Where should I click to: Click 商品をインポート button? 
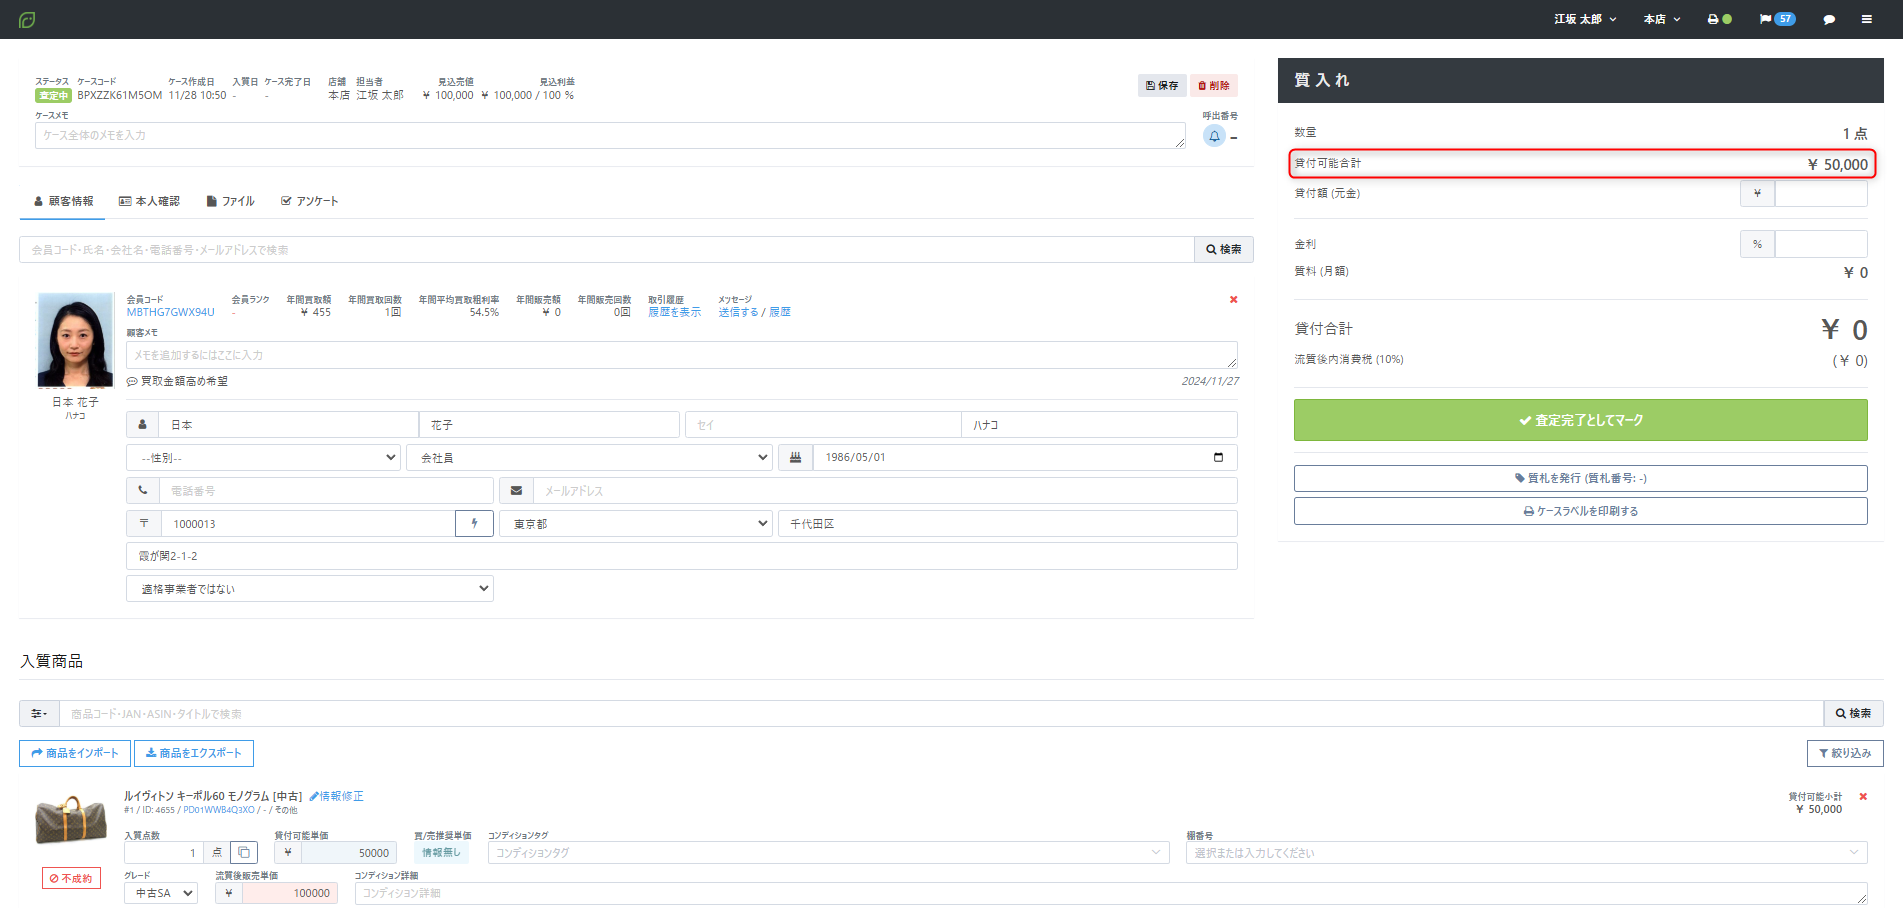pyautogui.click(x=75, y=753)
